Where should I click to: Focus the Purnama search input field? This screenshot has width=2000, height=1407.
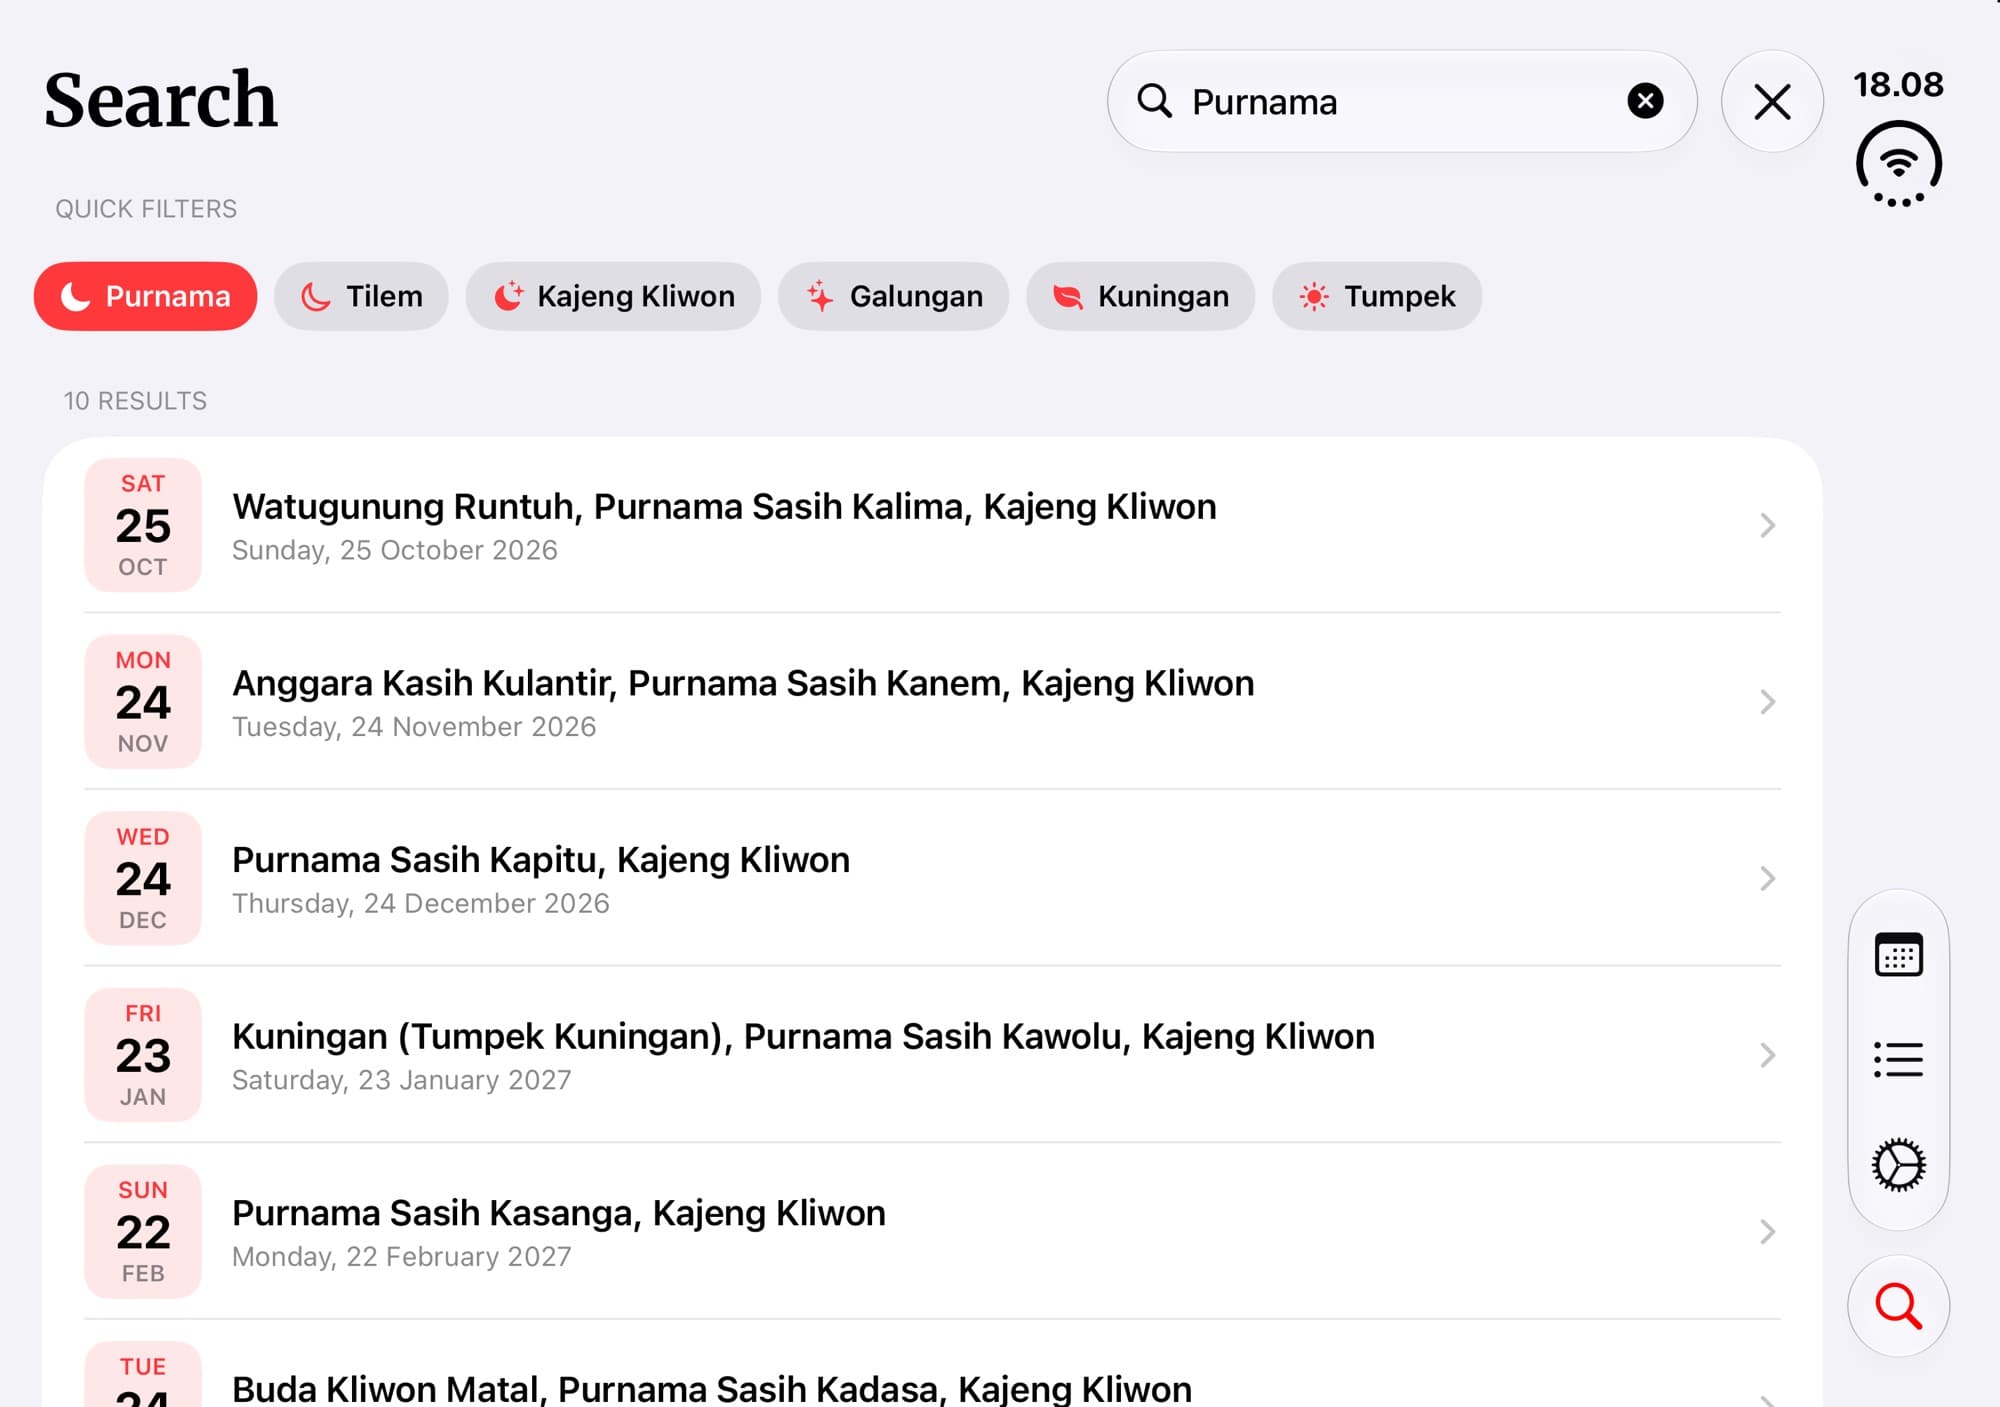click(x=1401, y=101)
